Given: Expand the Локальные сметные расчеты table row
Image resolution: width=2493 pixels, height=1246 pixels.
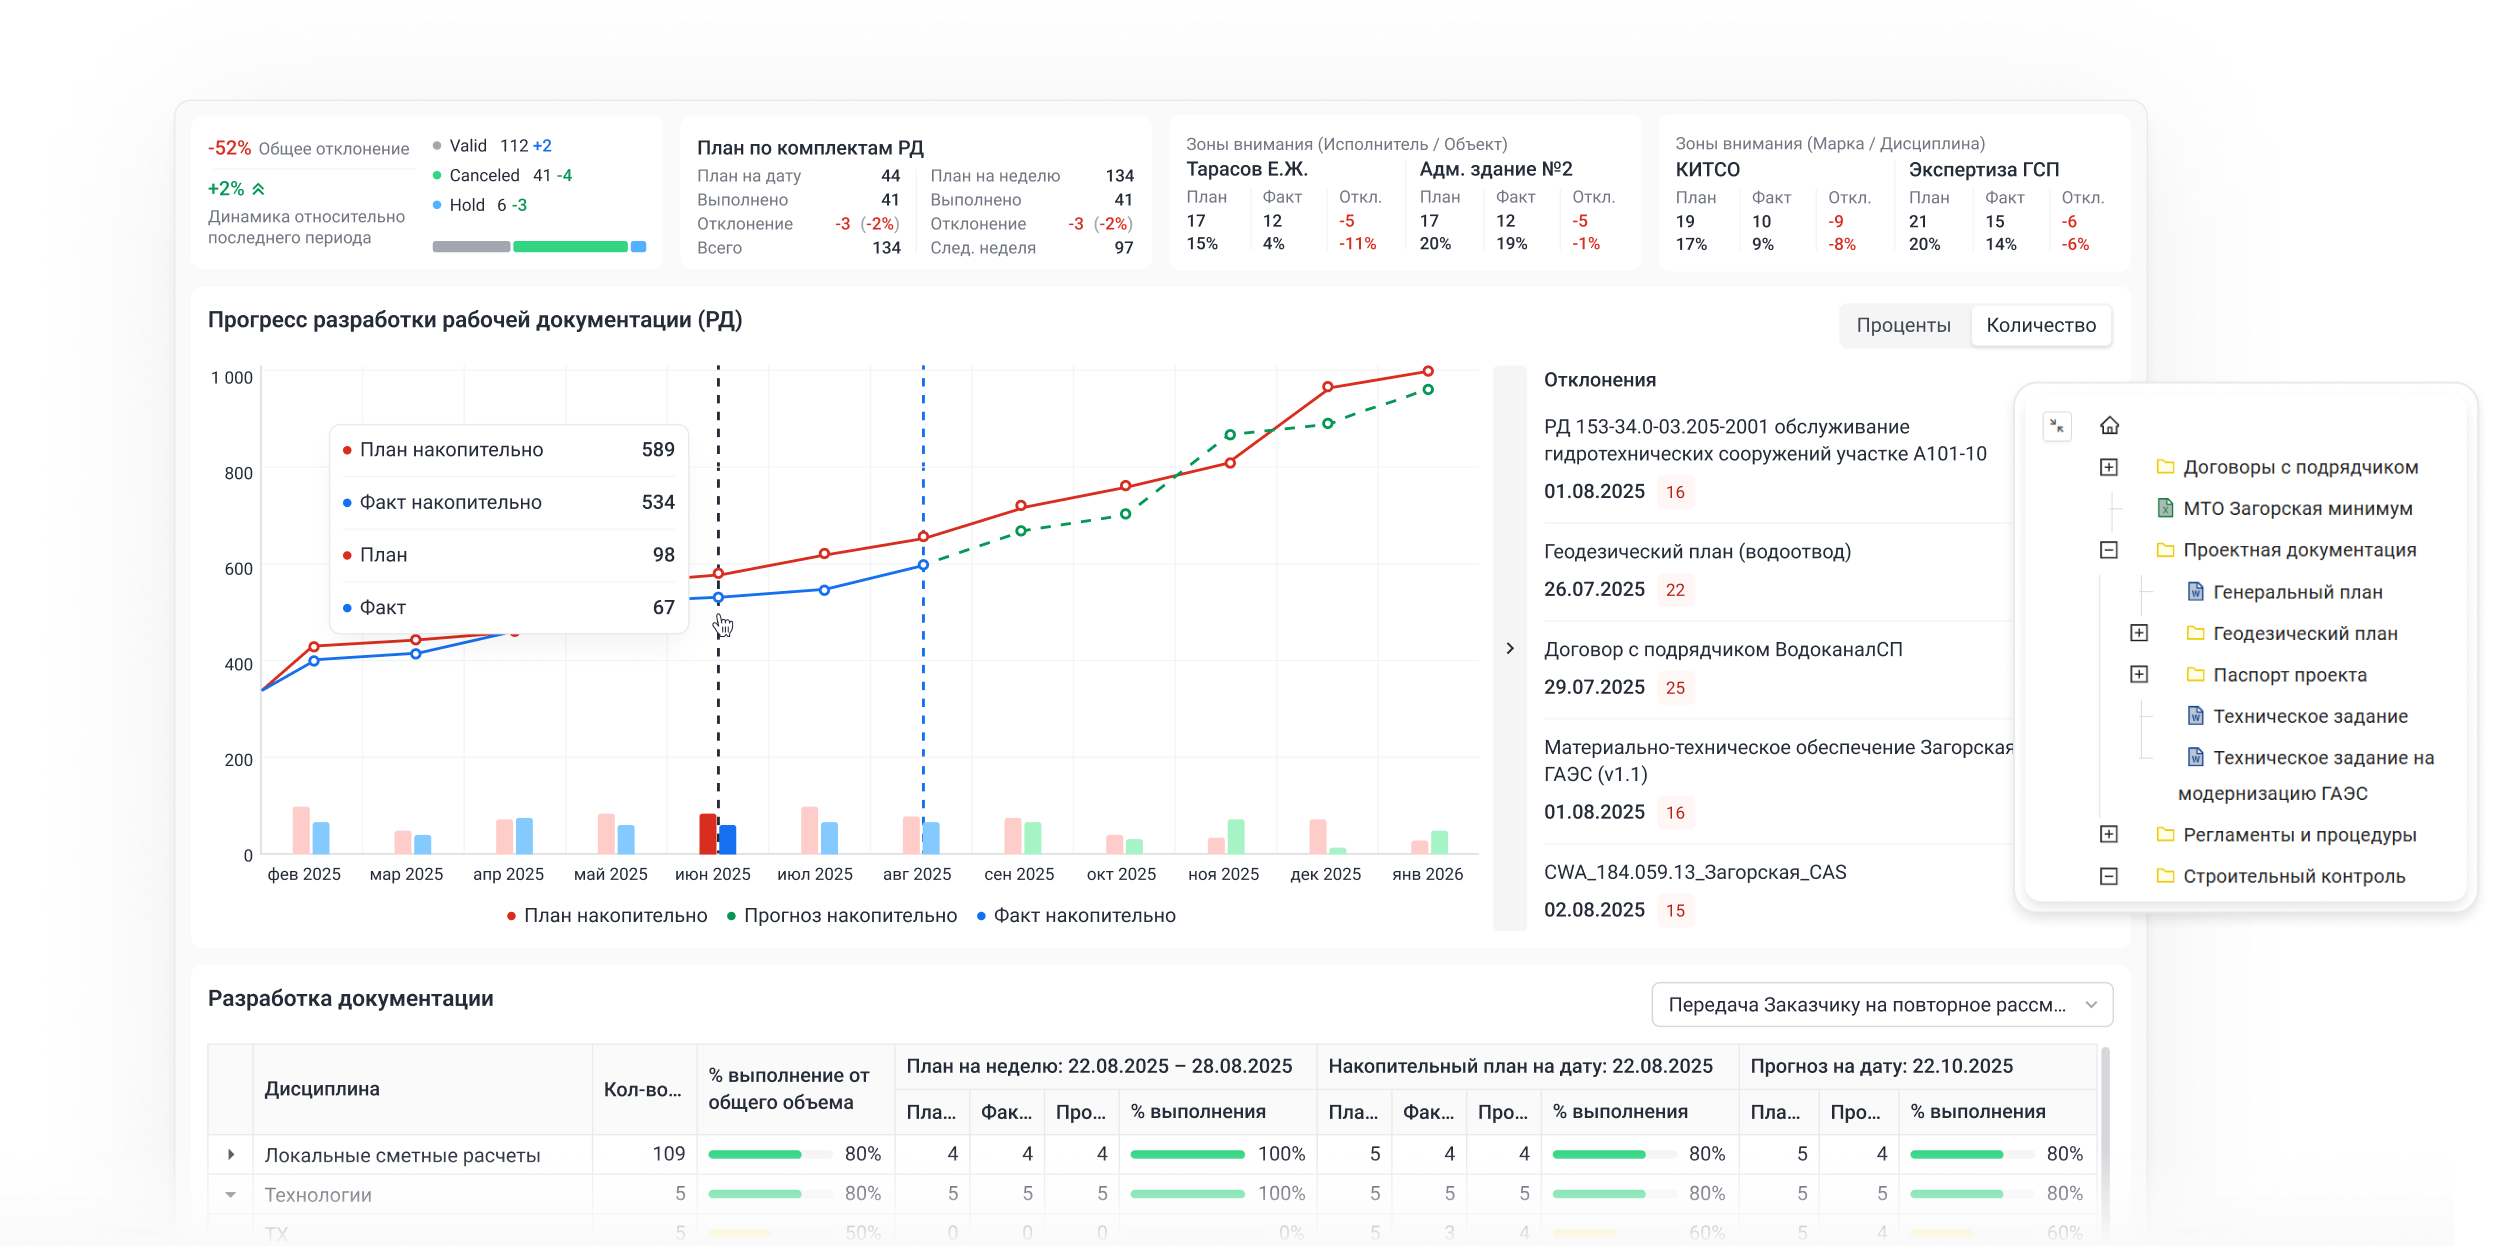Looking at the screenshot, I should pos(231,1155).
